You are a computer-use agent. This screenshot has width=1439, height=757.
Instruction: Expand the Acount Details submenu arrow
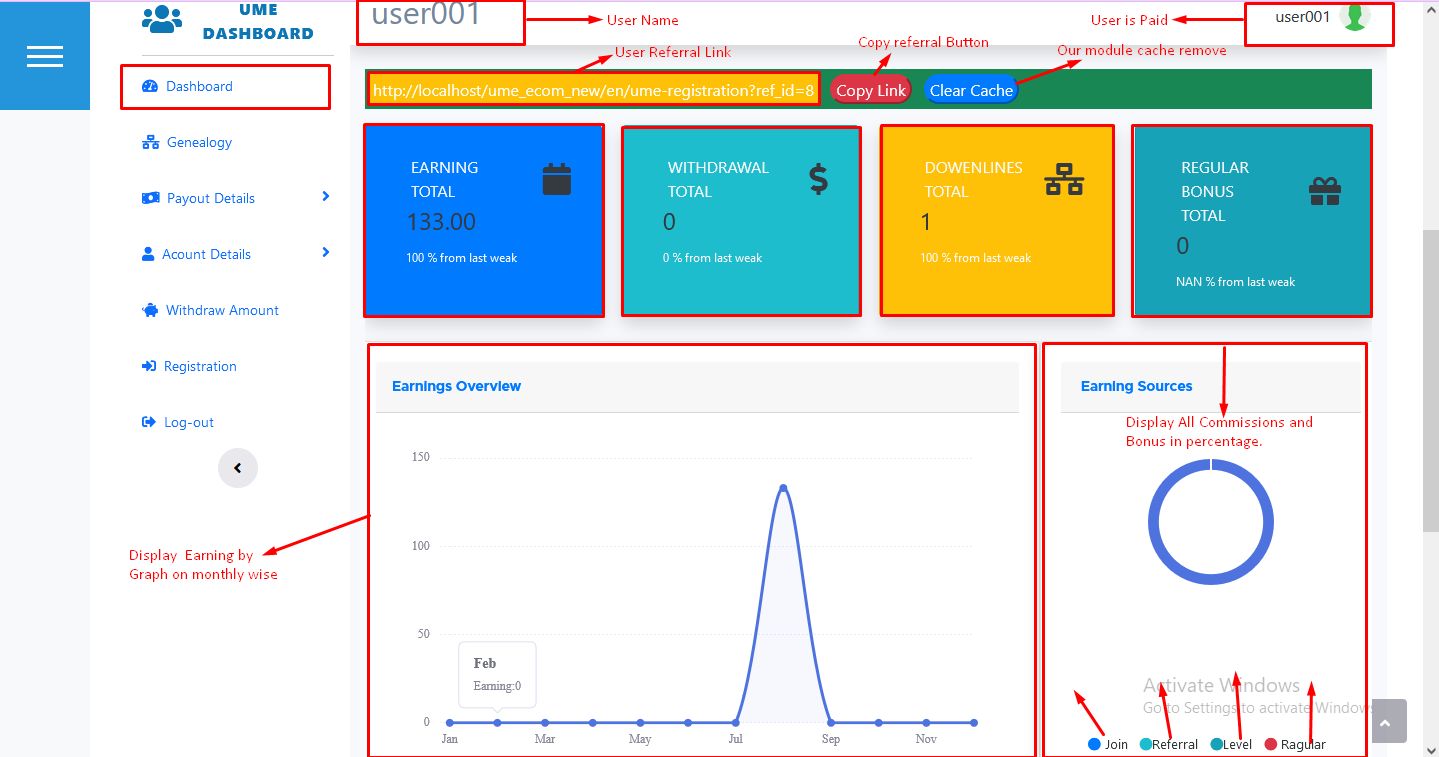325,253
